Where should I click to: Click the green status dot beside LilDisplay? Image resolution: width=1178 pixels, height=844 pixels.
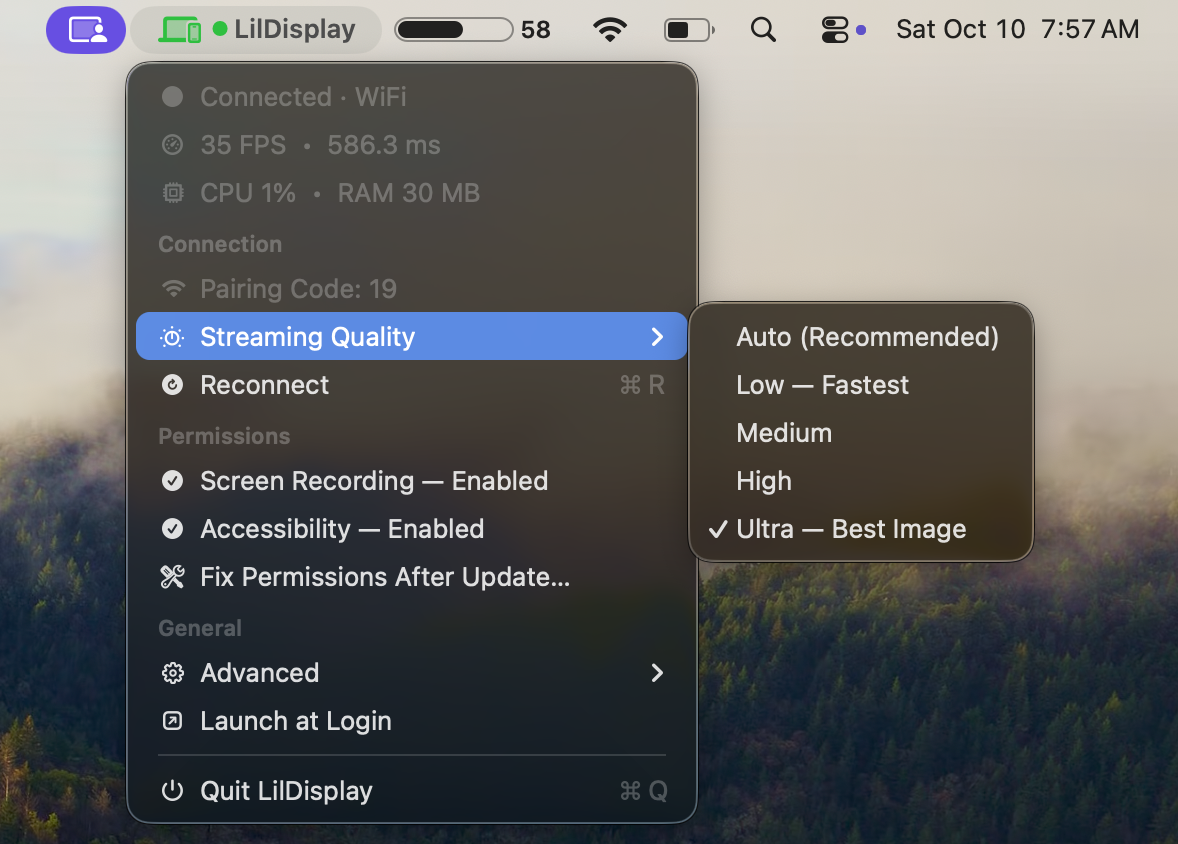click(220, 29)
